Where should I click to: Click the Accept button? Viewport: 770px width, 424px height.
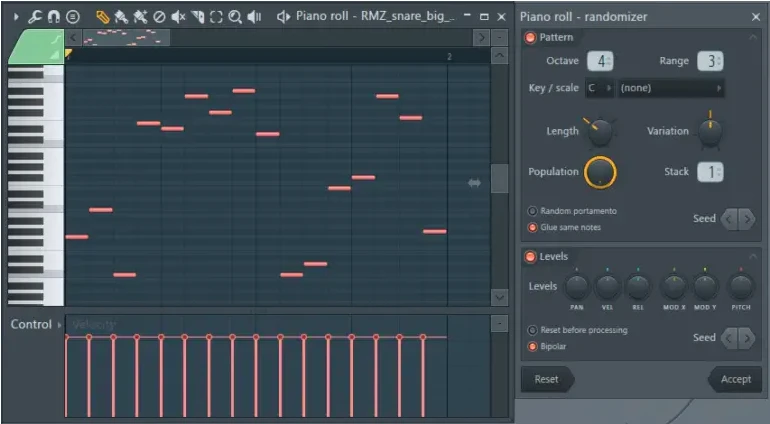click(x=735, y=380)
